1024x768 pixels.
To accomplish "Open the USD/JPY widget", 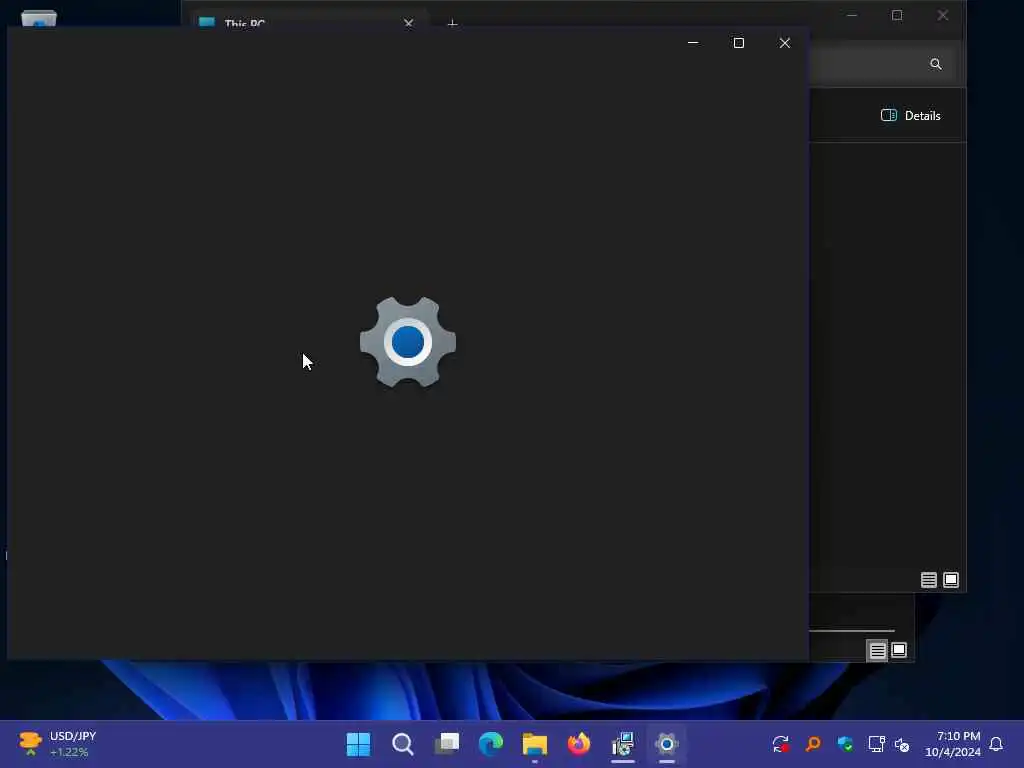I will coord(57,744).
